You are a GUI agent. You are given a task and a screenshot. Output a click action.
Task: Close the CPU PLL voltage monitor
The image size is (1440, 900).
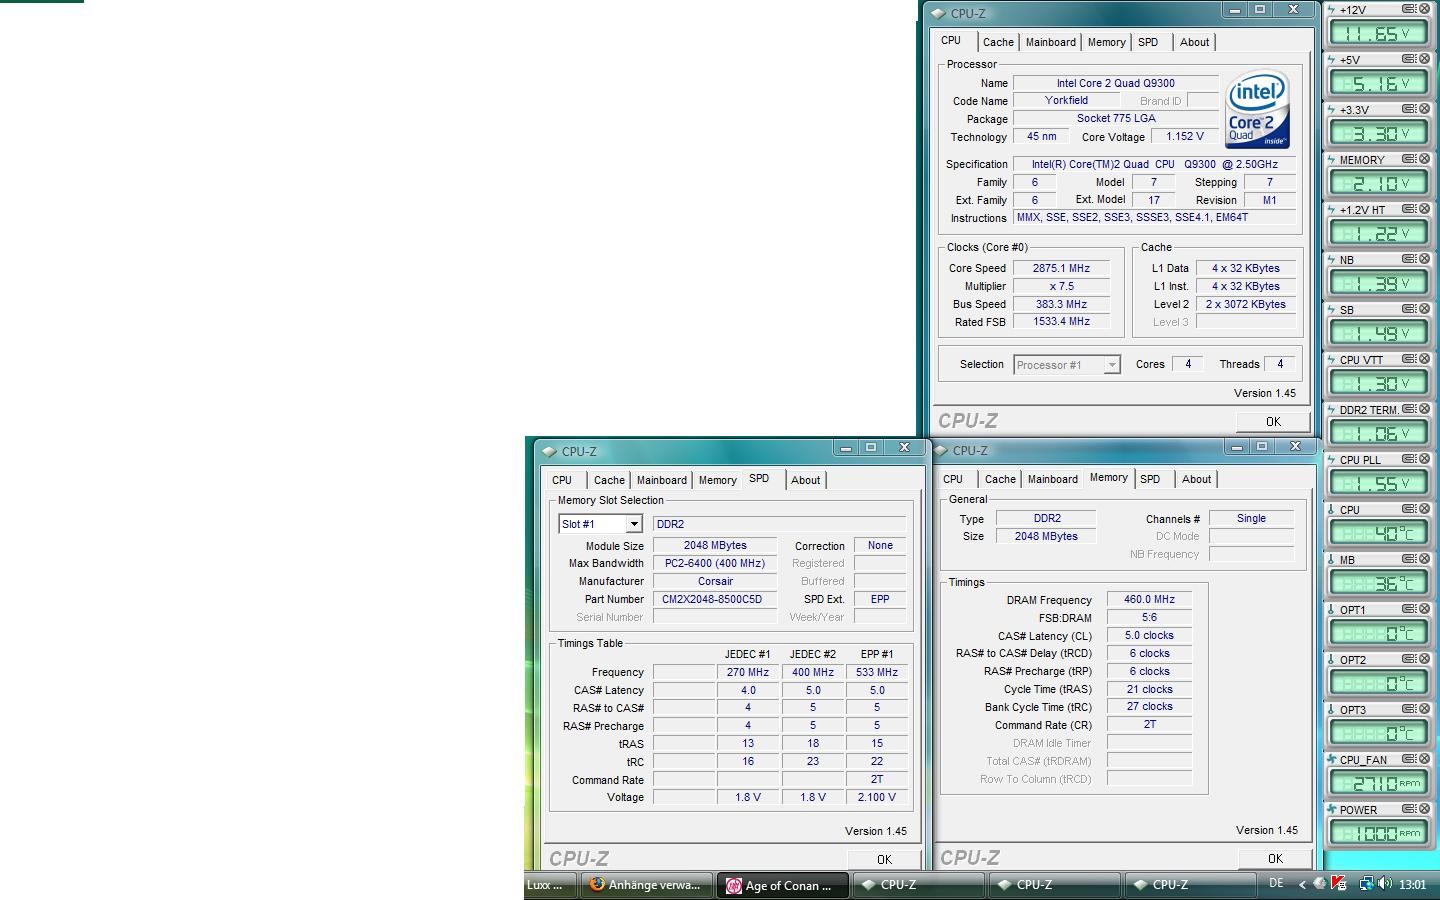[1424, 459]
